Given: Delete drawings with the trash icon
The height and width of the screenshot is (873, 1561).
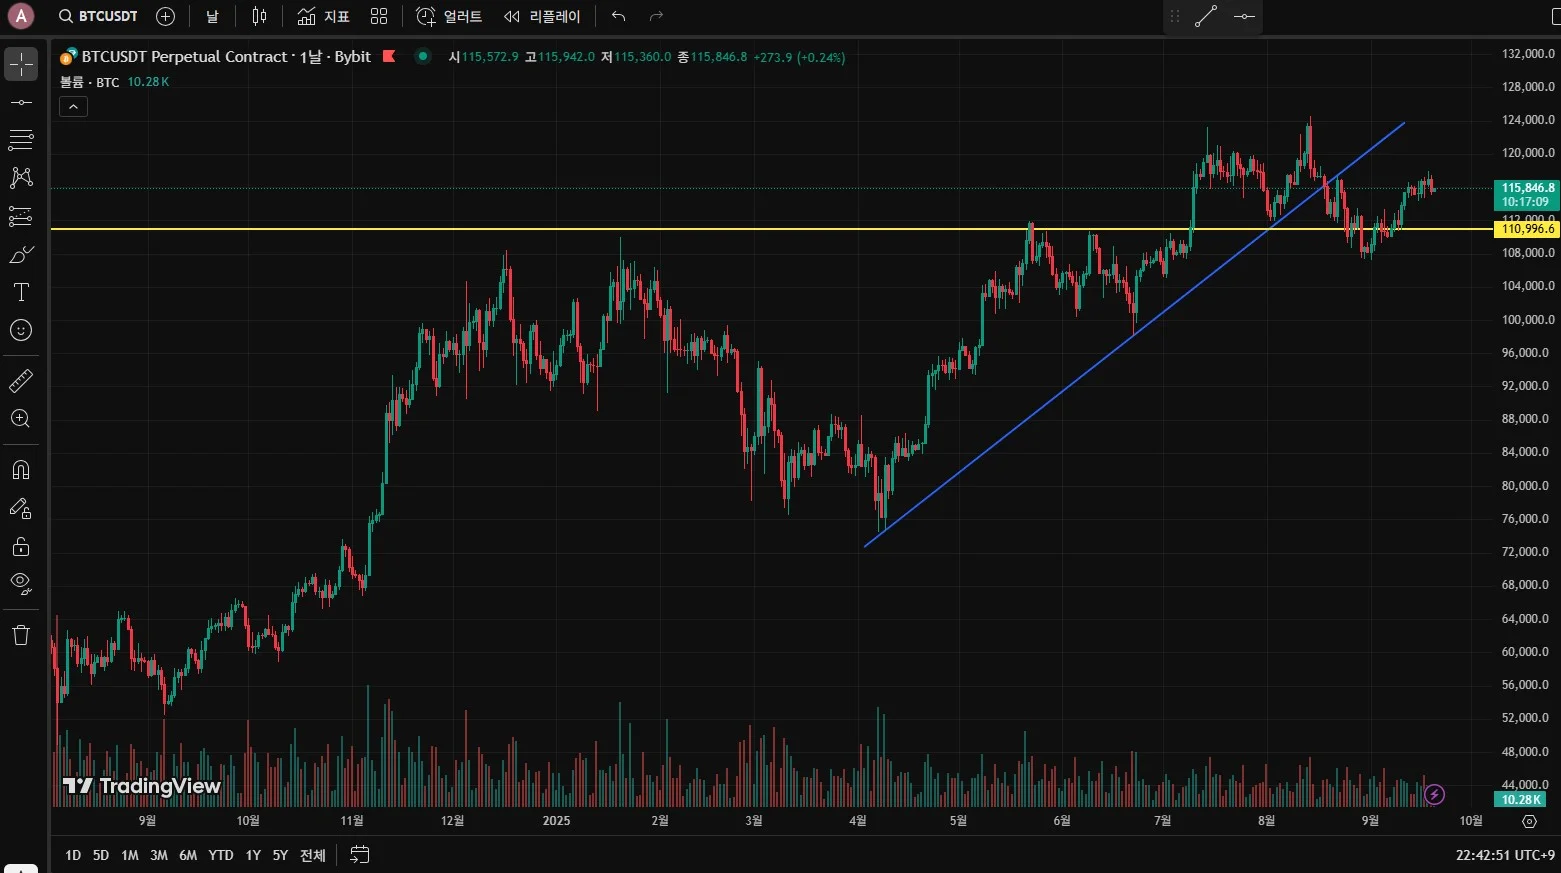Looking at the screenshot, I should click(x=21, y=635).
